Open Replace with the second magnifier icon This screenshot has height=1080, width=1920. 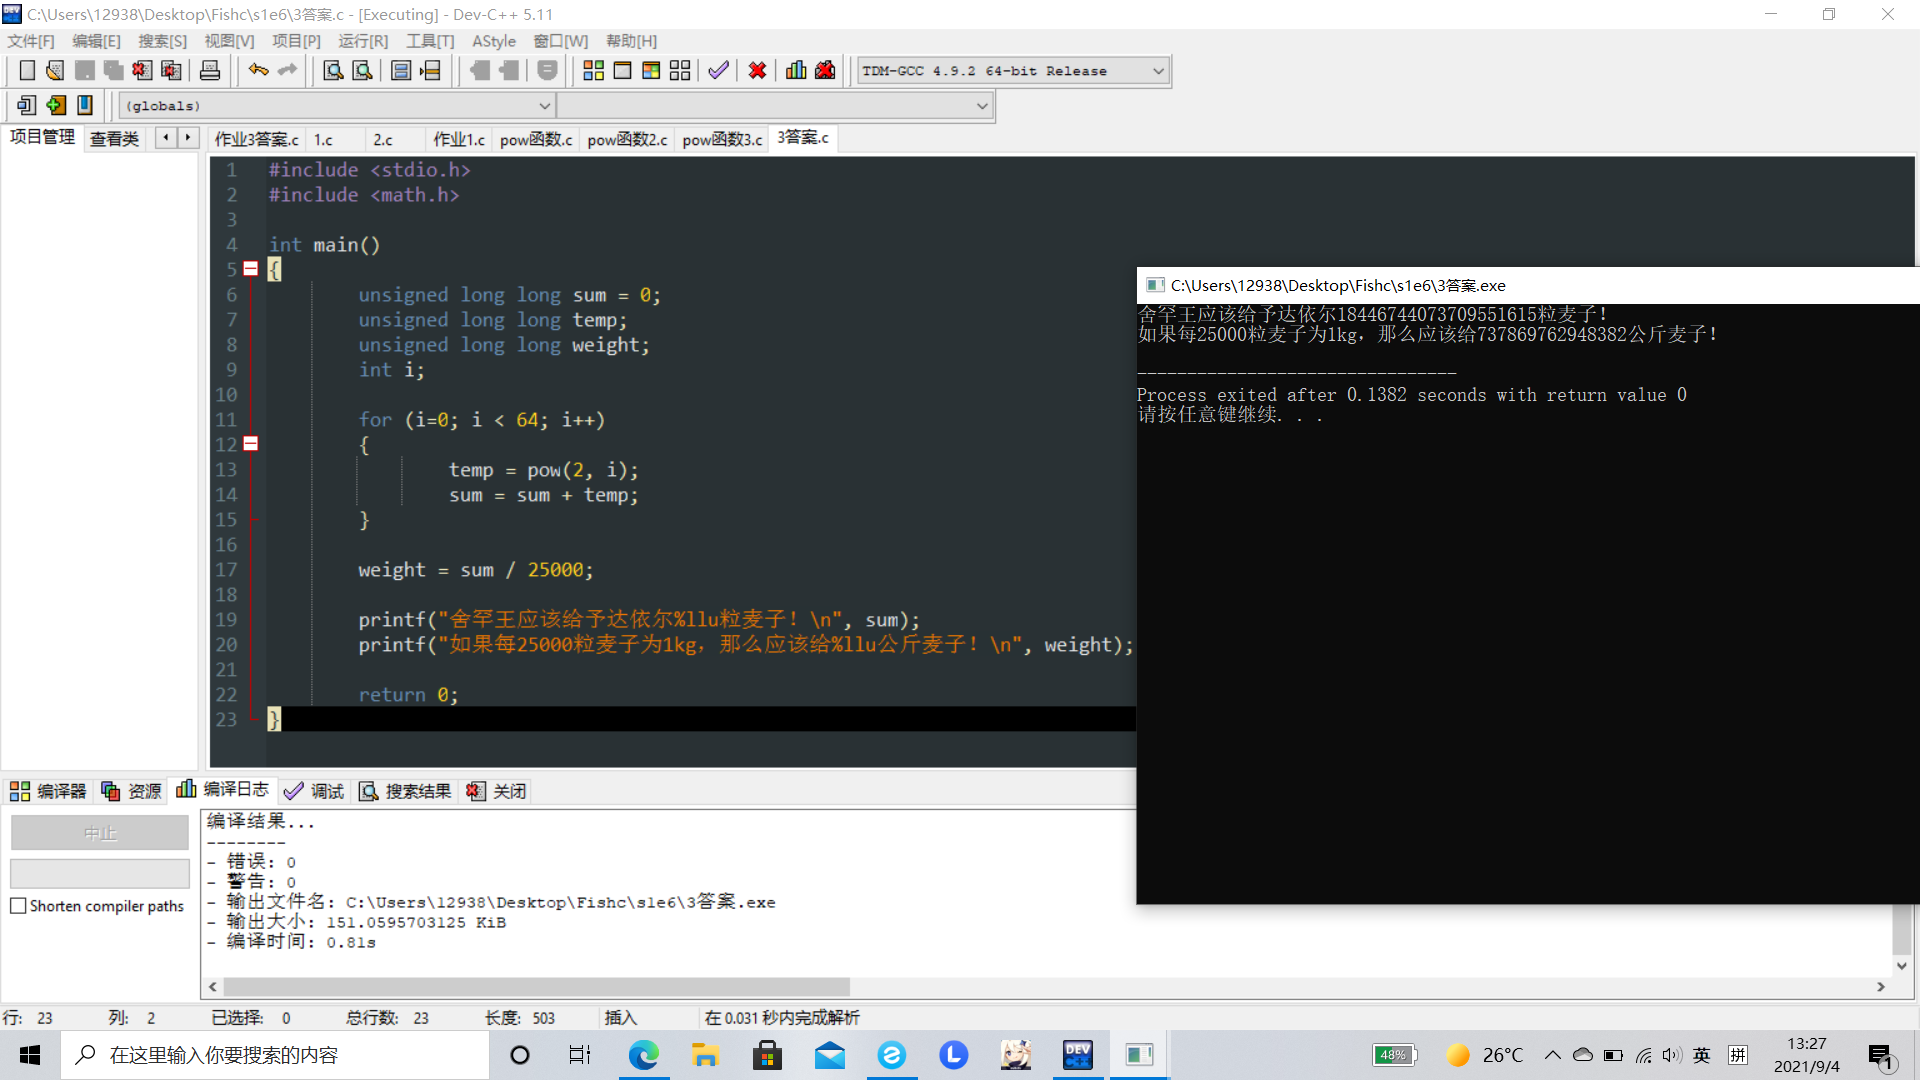(x=363, y=71)
